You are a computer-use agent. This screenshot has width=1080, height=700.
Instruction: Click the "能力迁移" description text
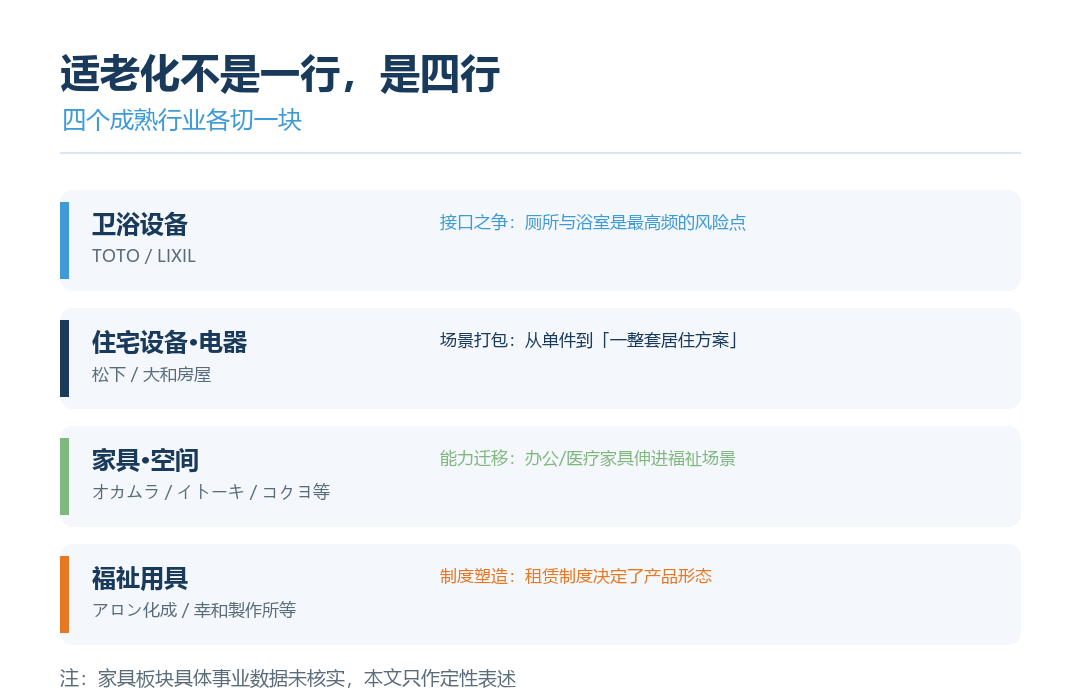coord(588,459)
